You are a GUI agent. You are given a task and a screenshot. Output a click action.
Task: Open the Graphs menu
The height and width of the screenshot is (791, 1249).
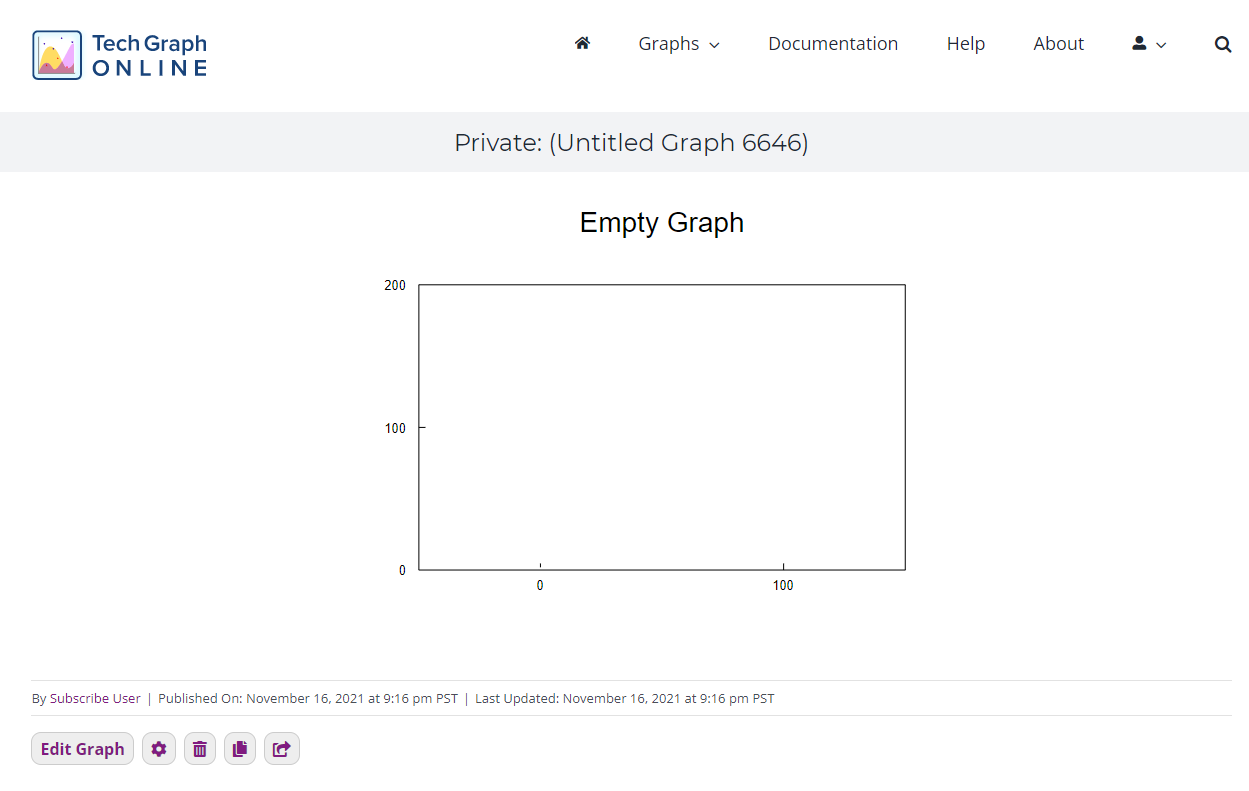(x=669, y=43)
